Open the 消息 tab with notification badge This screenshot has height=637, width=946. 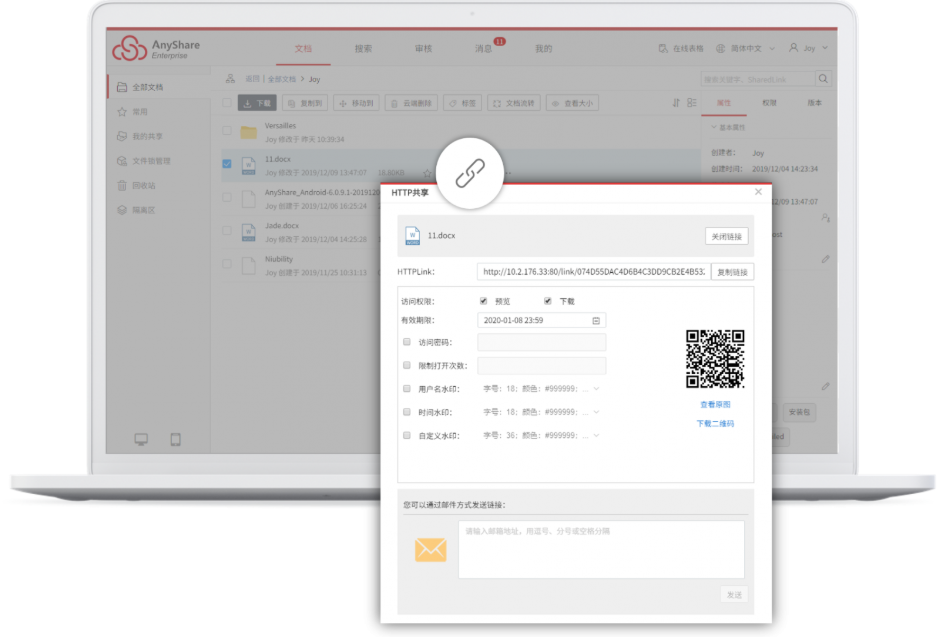click(x=483, y=48)
